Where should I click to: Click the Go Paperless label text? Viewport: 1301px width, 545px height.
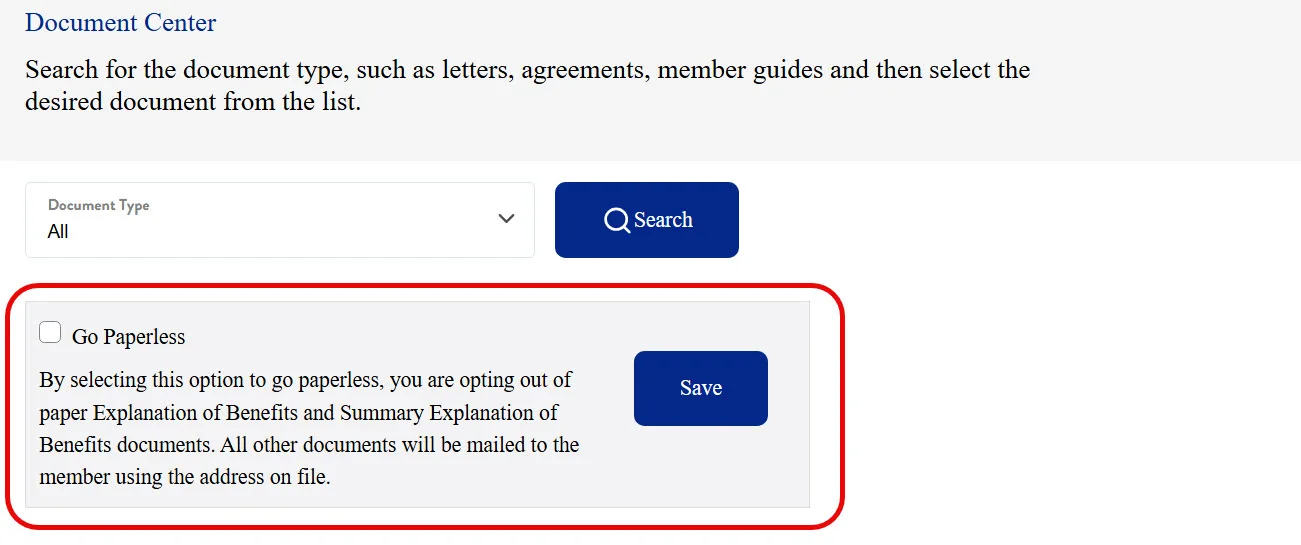(128, 337)
